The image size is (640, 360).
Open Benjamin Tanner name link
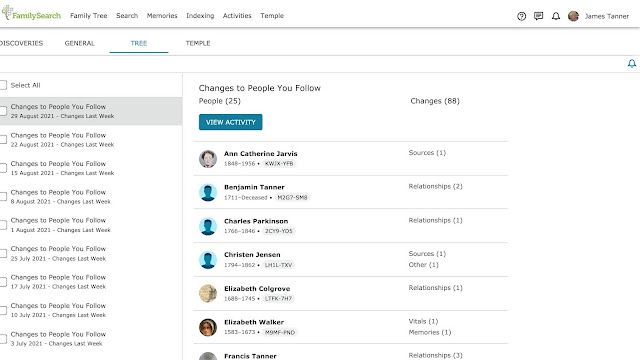(x=254, y=187)
